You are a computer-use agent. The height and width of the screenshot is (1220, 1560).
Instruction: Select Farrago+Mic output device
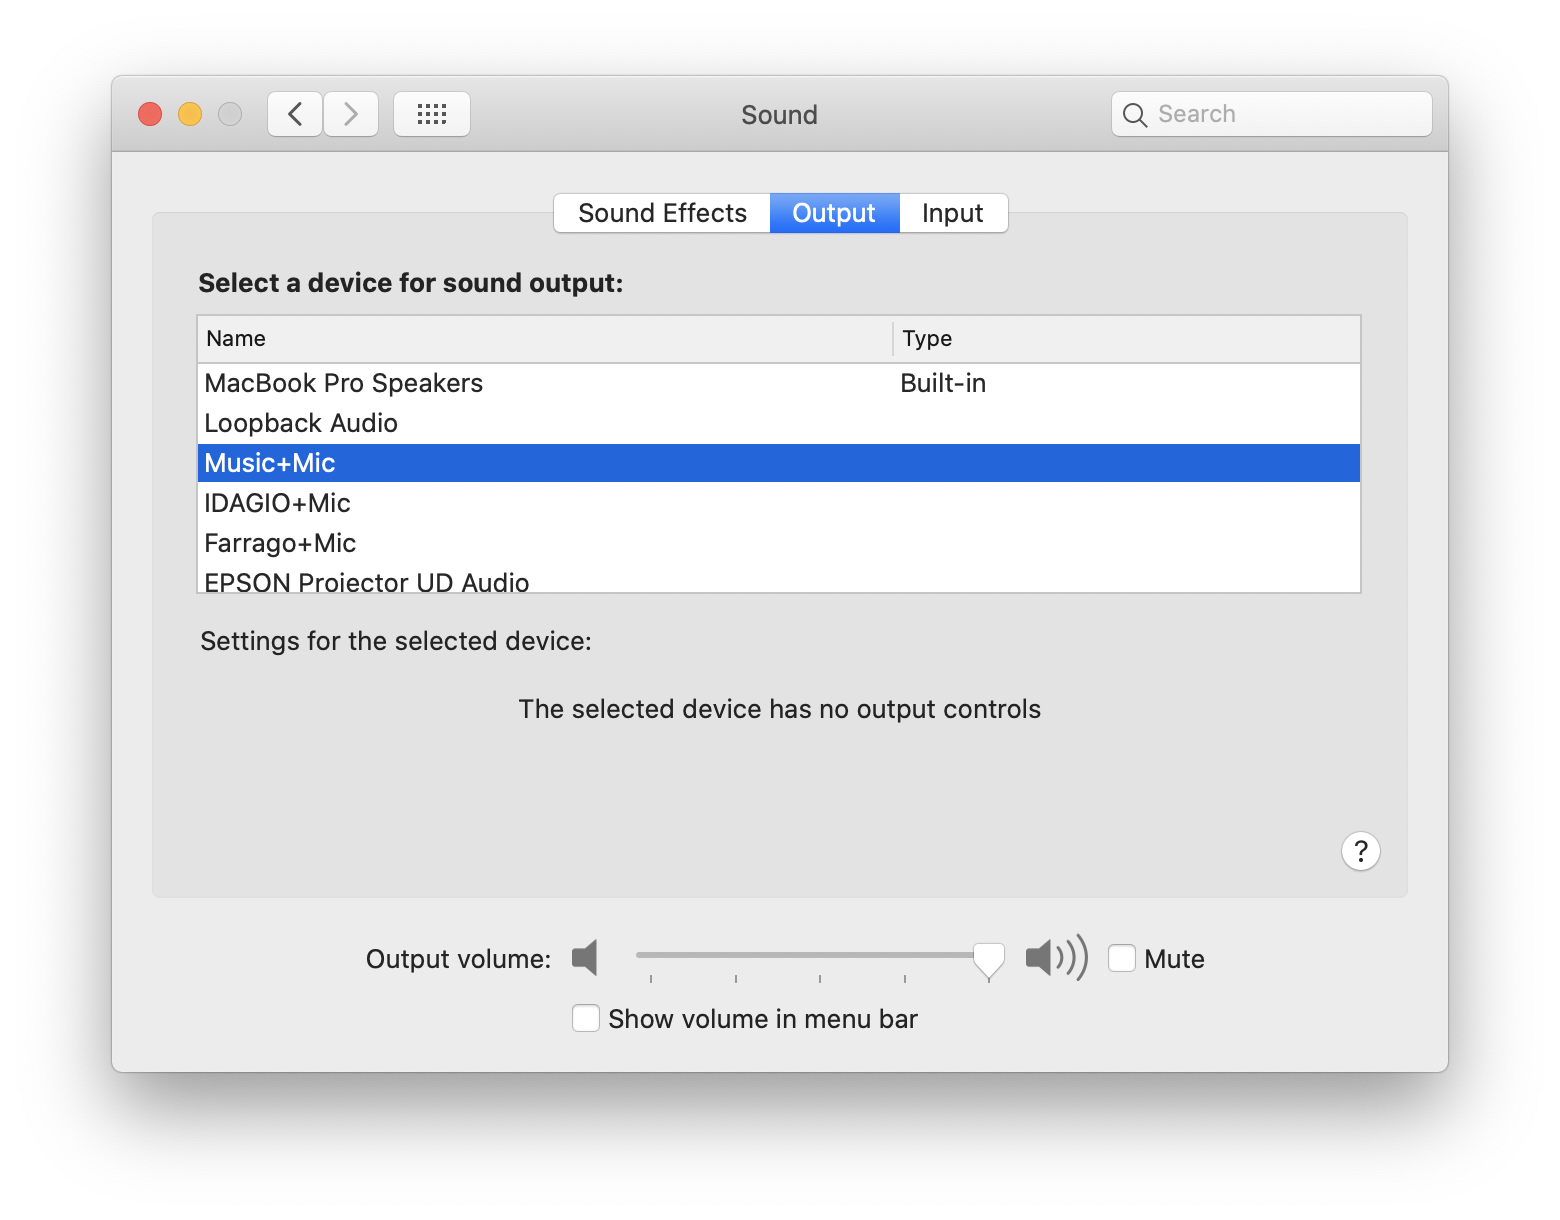coord(779,543)
